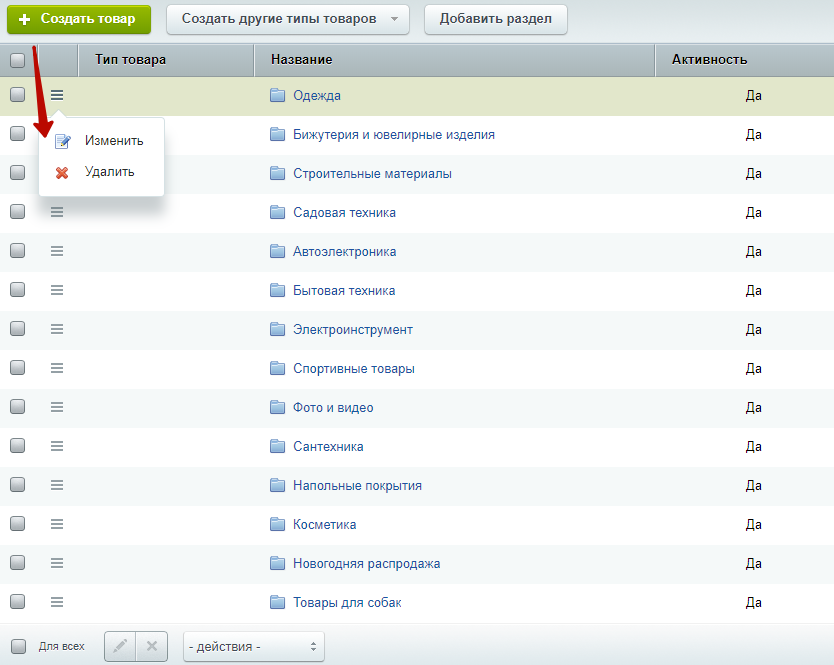Click the folder icon next to Автоэлектроника
Screen dimensions: 834x665
tap(277, 251)
